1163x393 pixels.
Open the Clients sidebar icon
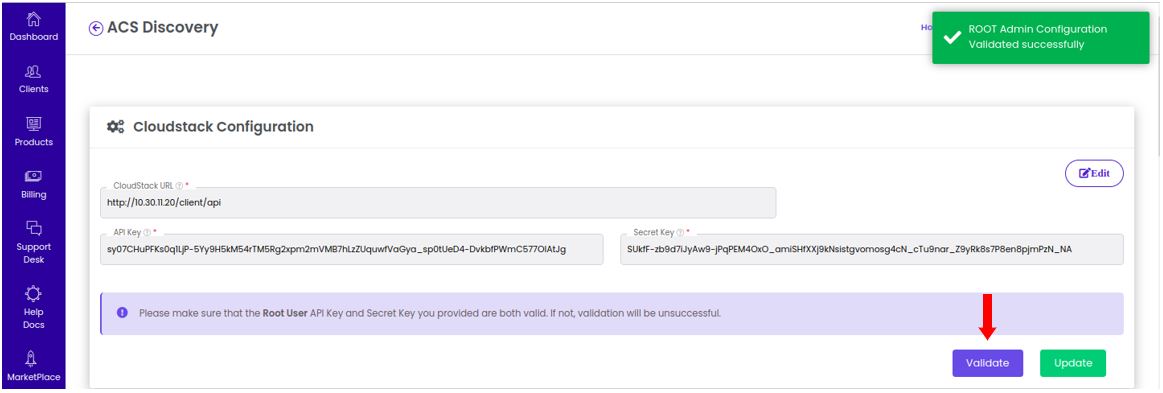[33, 72]
